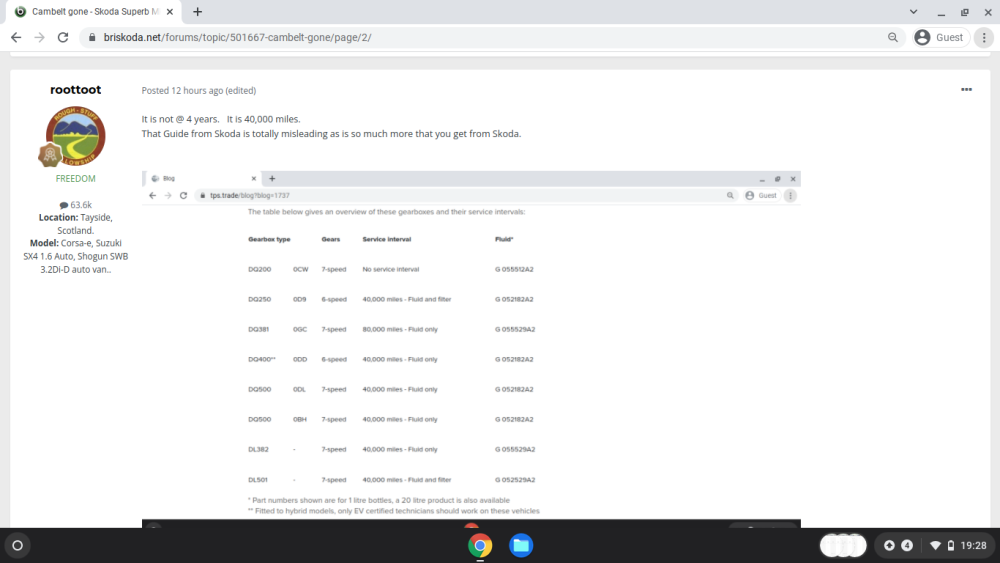
Task: View site info via padlock icon
Action: point(92,38)
